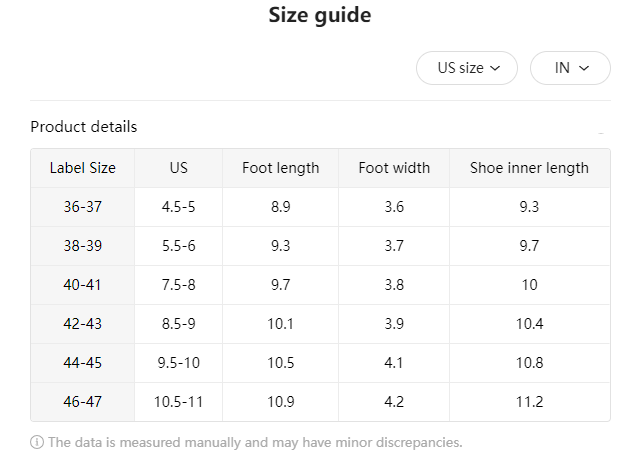Screen dimensions: 640x466
Task: Click the Size guide heading
Action: [320, 15]
